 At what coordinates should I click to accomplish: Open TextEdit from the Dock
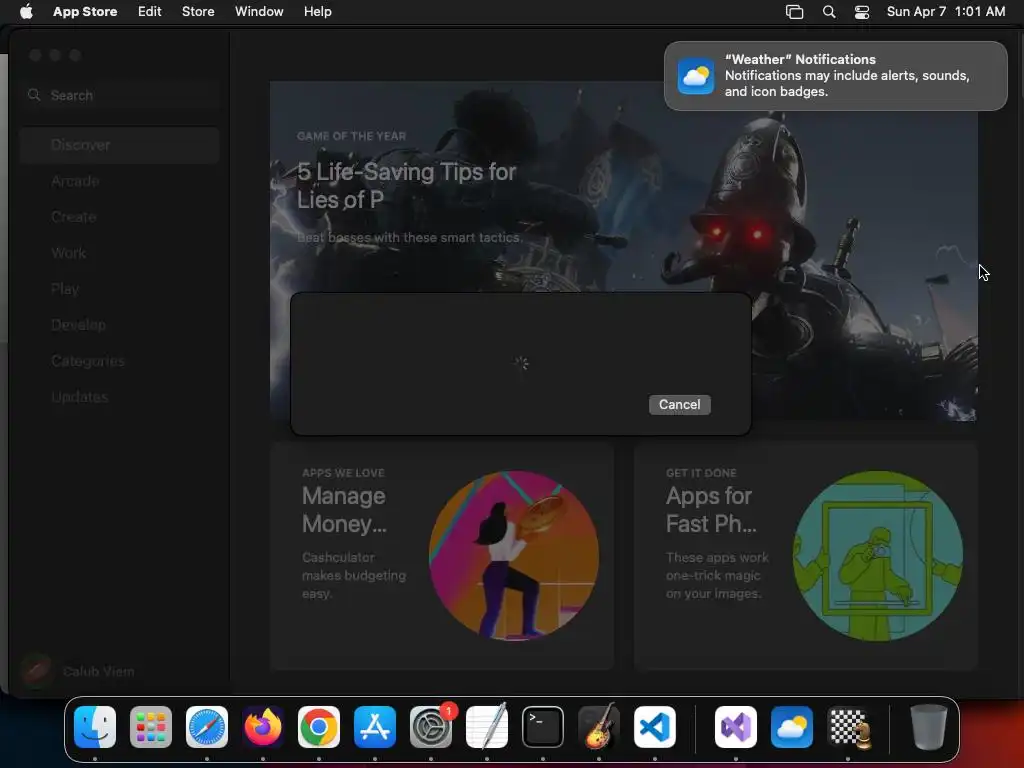pyautogui.click(x=487, y=727)
